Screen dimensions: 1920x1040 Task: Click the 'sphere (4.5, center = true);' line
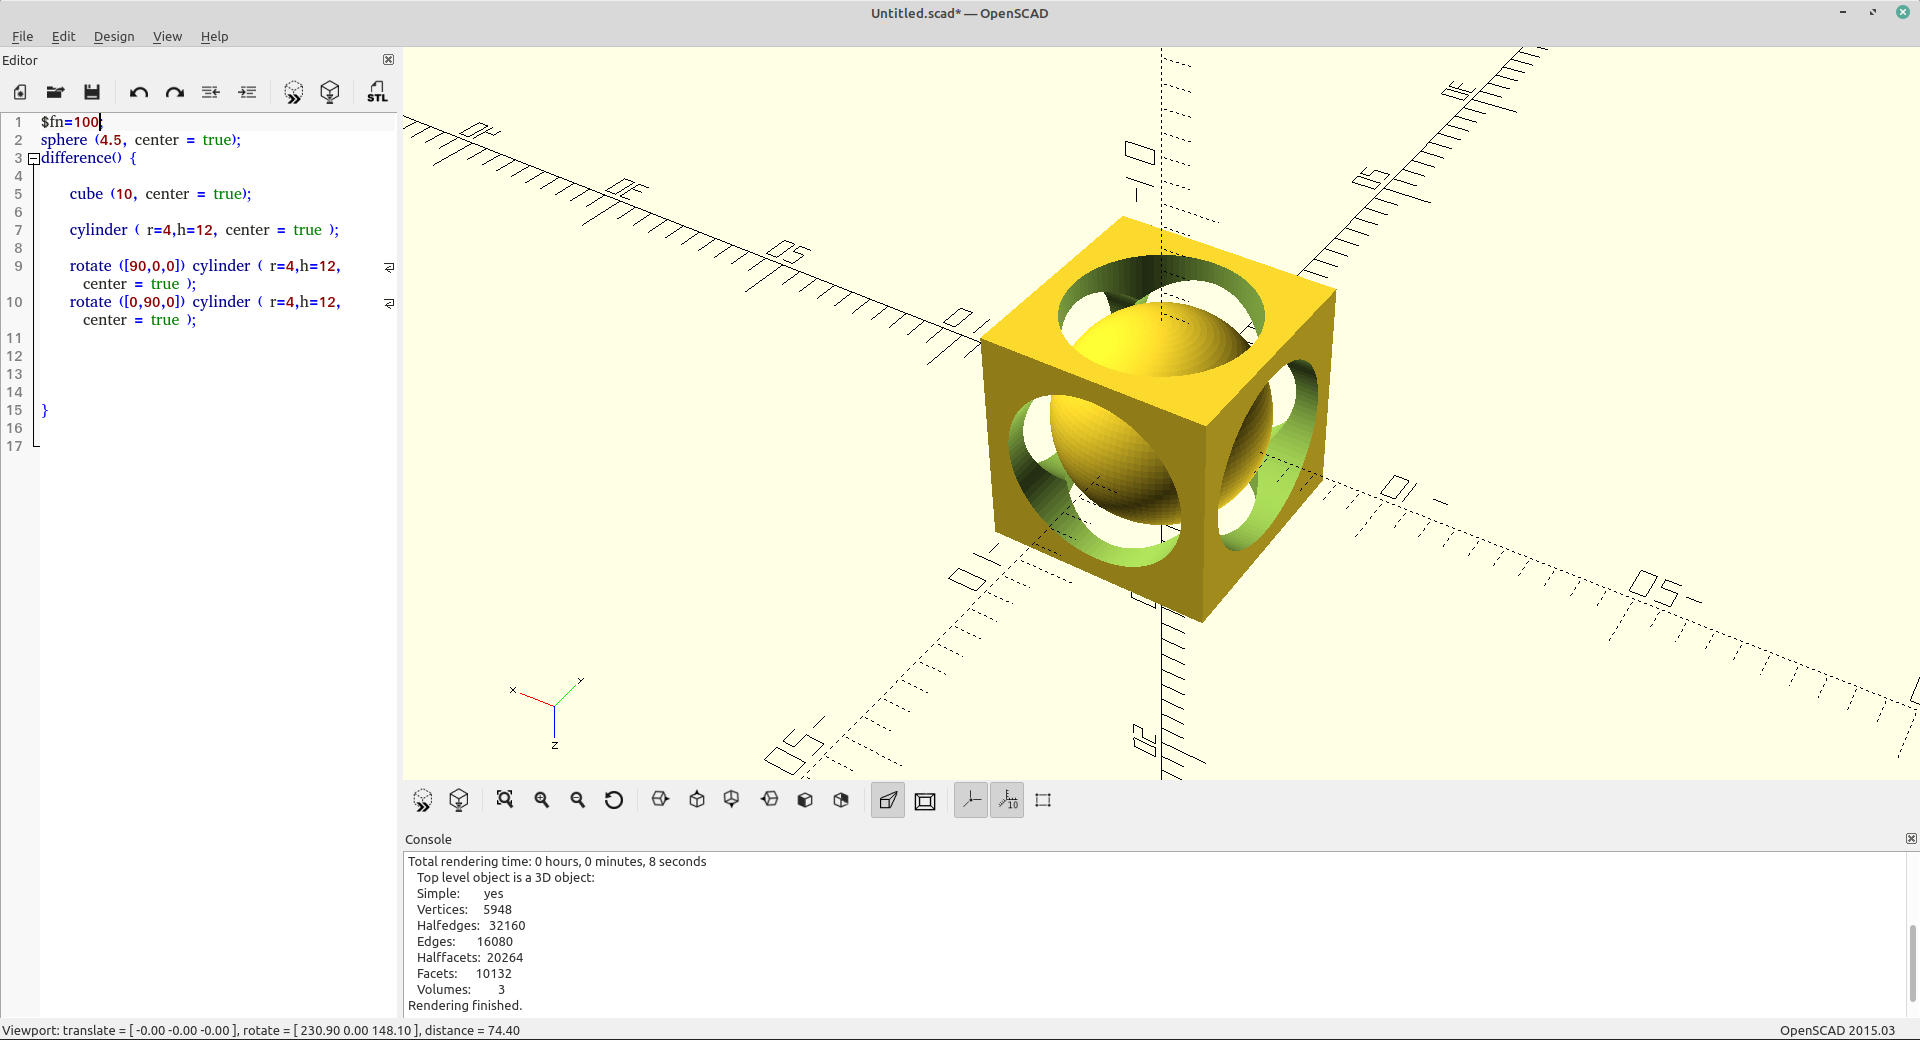point(141,140)
